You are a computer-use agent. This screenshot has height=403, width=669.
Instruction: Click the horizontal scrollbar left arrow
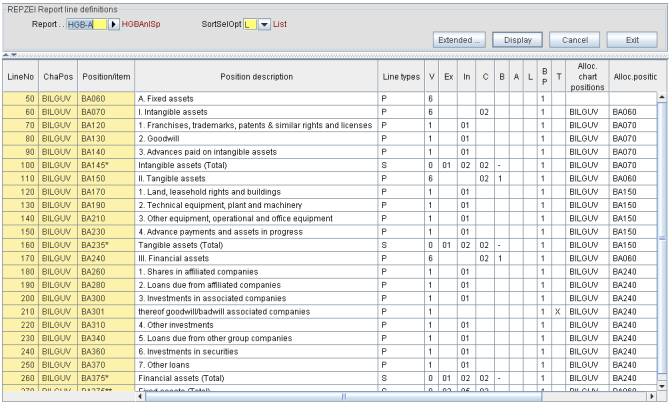(140, 396)
